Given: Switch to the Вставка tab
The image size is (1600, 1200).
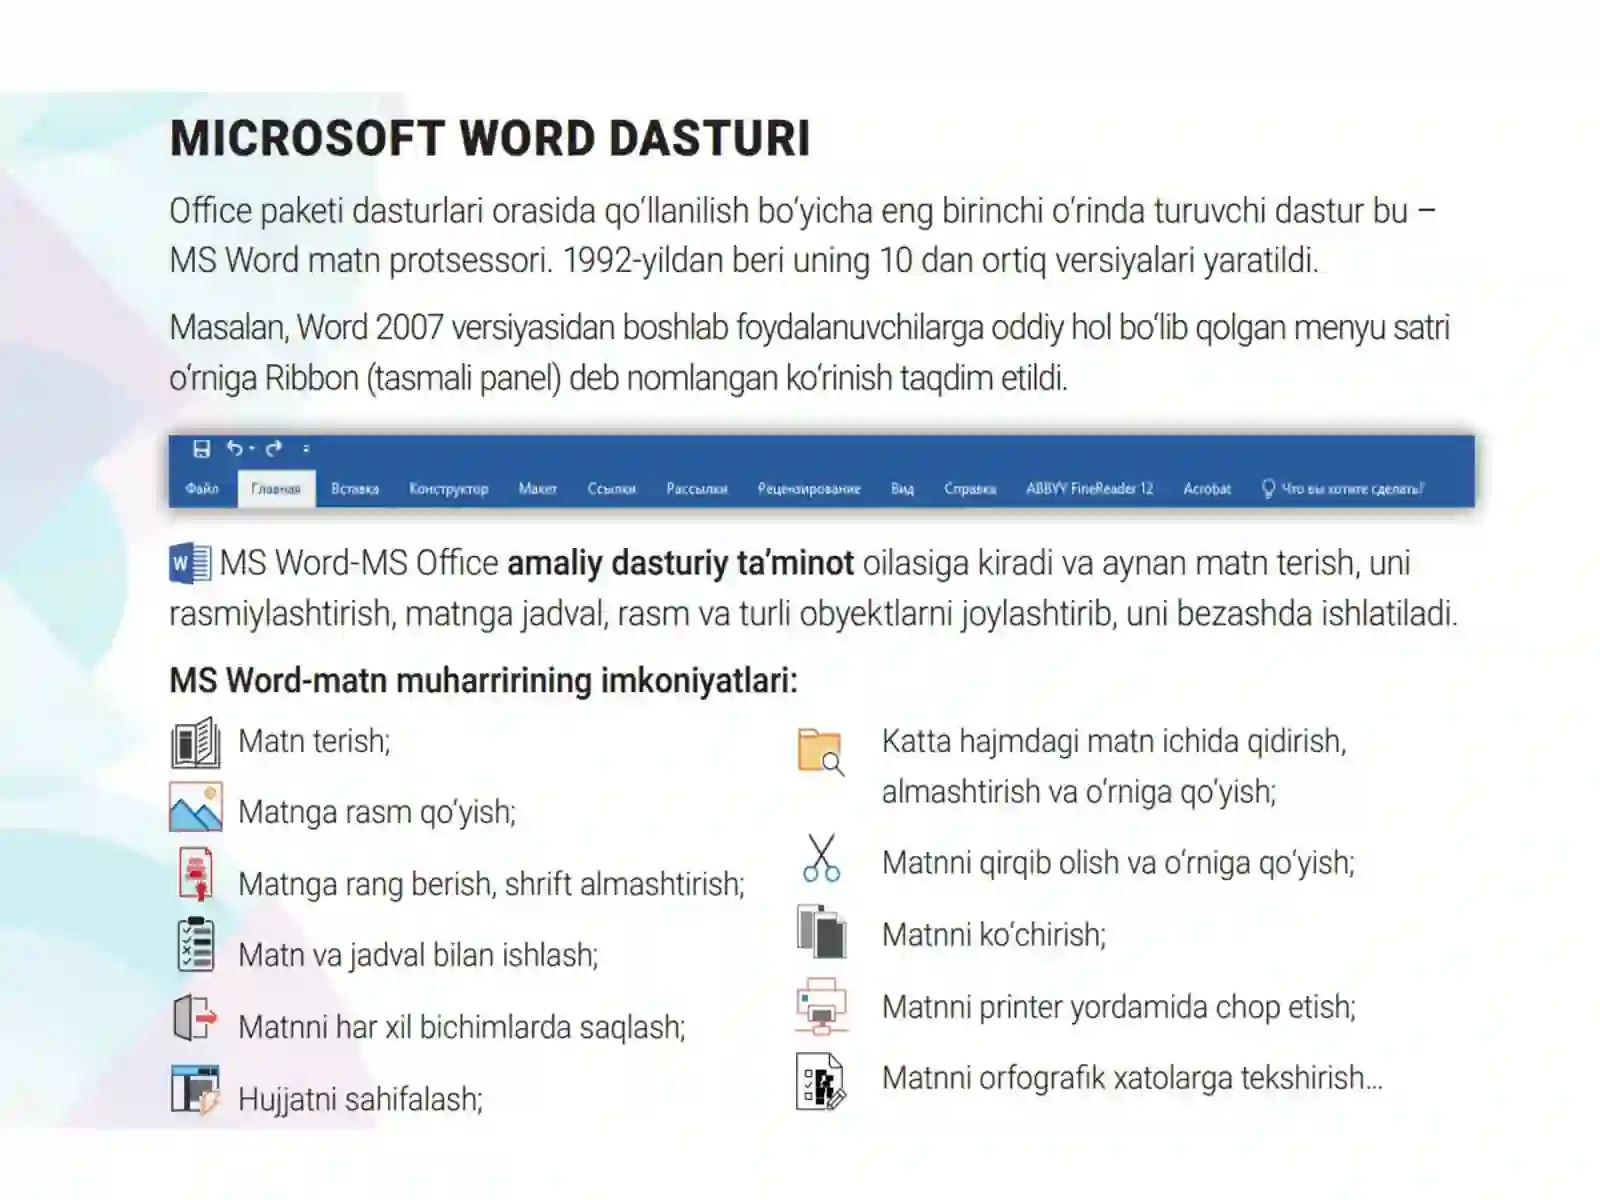Looking at the screenshot, I should [355, 489].
